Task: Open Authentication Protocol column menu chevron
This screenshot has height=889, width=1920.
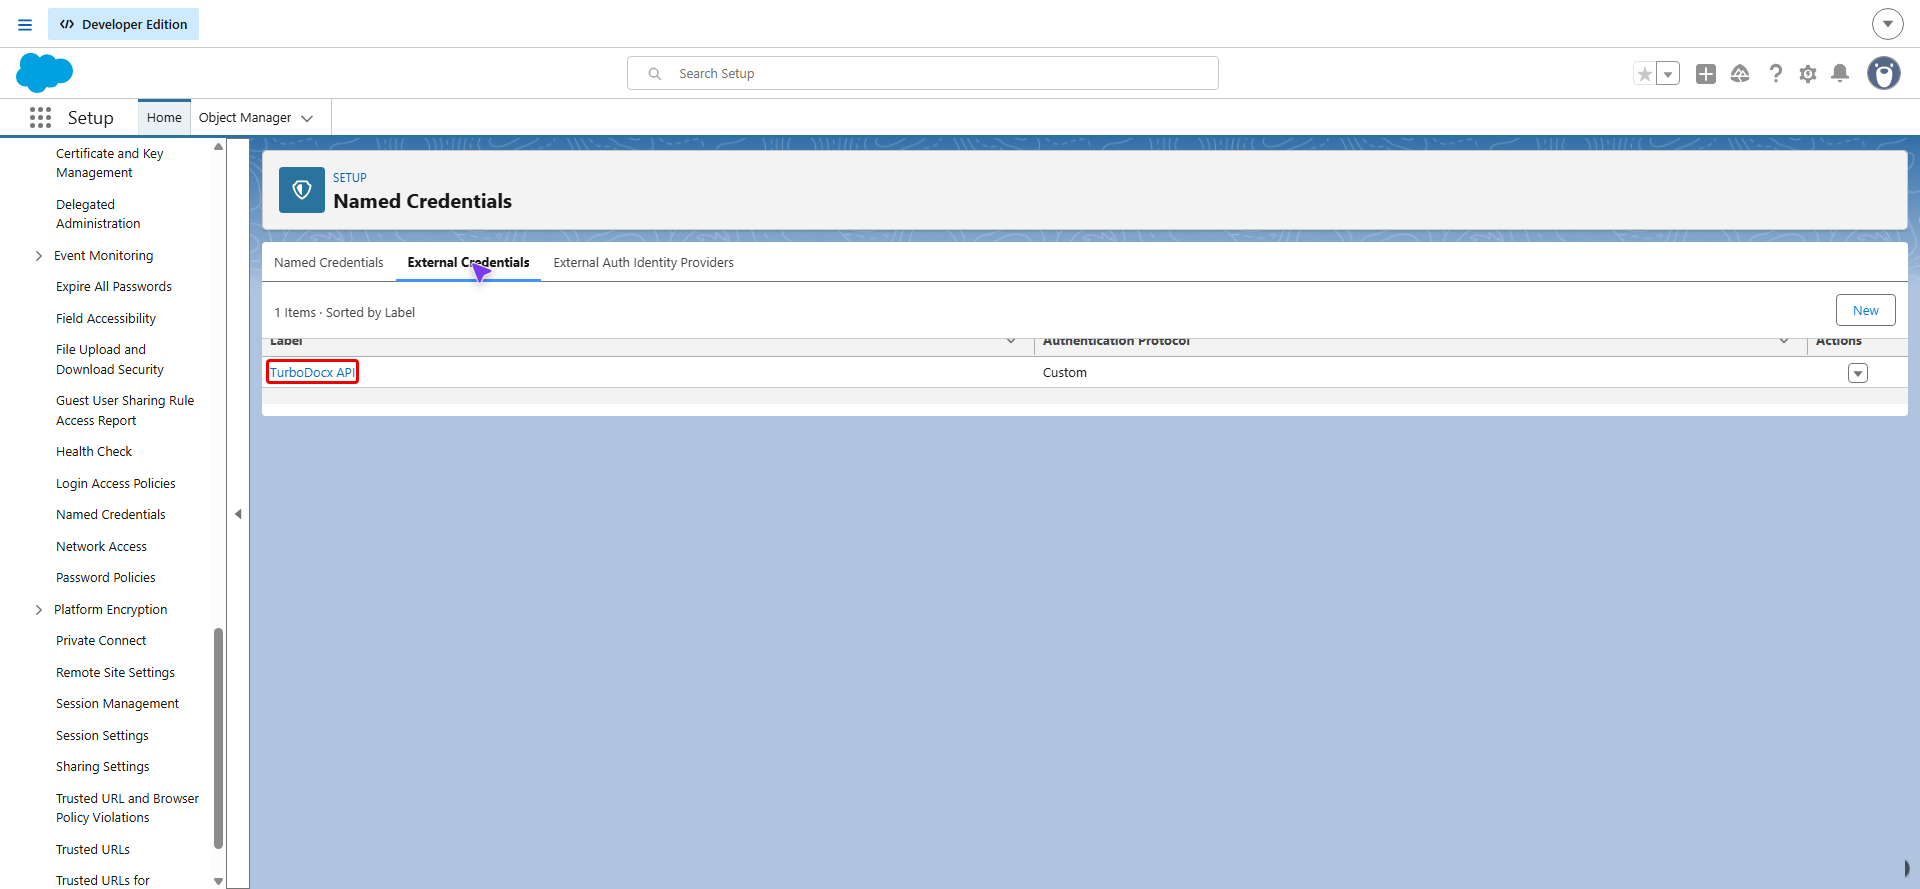Action: click(1784, 341)
